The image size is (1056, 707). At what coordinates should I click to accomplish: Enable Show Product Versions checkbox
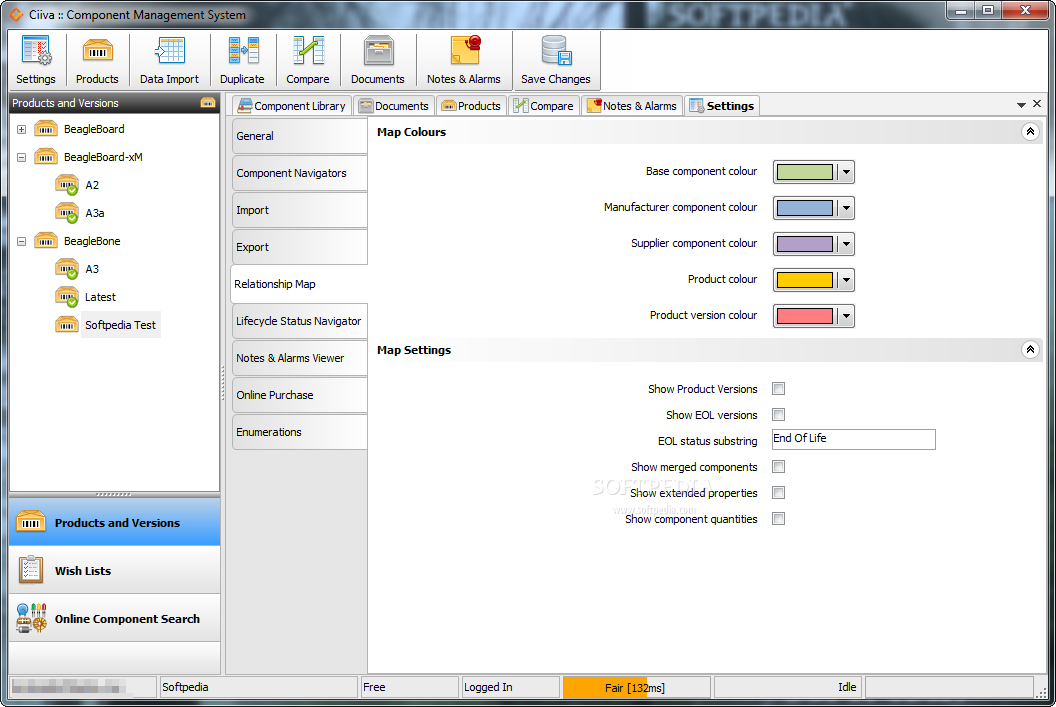pyautogui.click(x=779, y=389)
